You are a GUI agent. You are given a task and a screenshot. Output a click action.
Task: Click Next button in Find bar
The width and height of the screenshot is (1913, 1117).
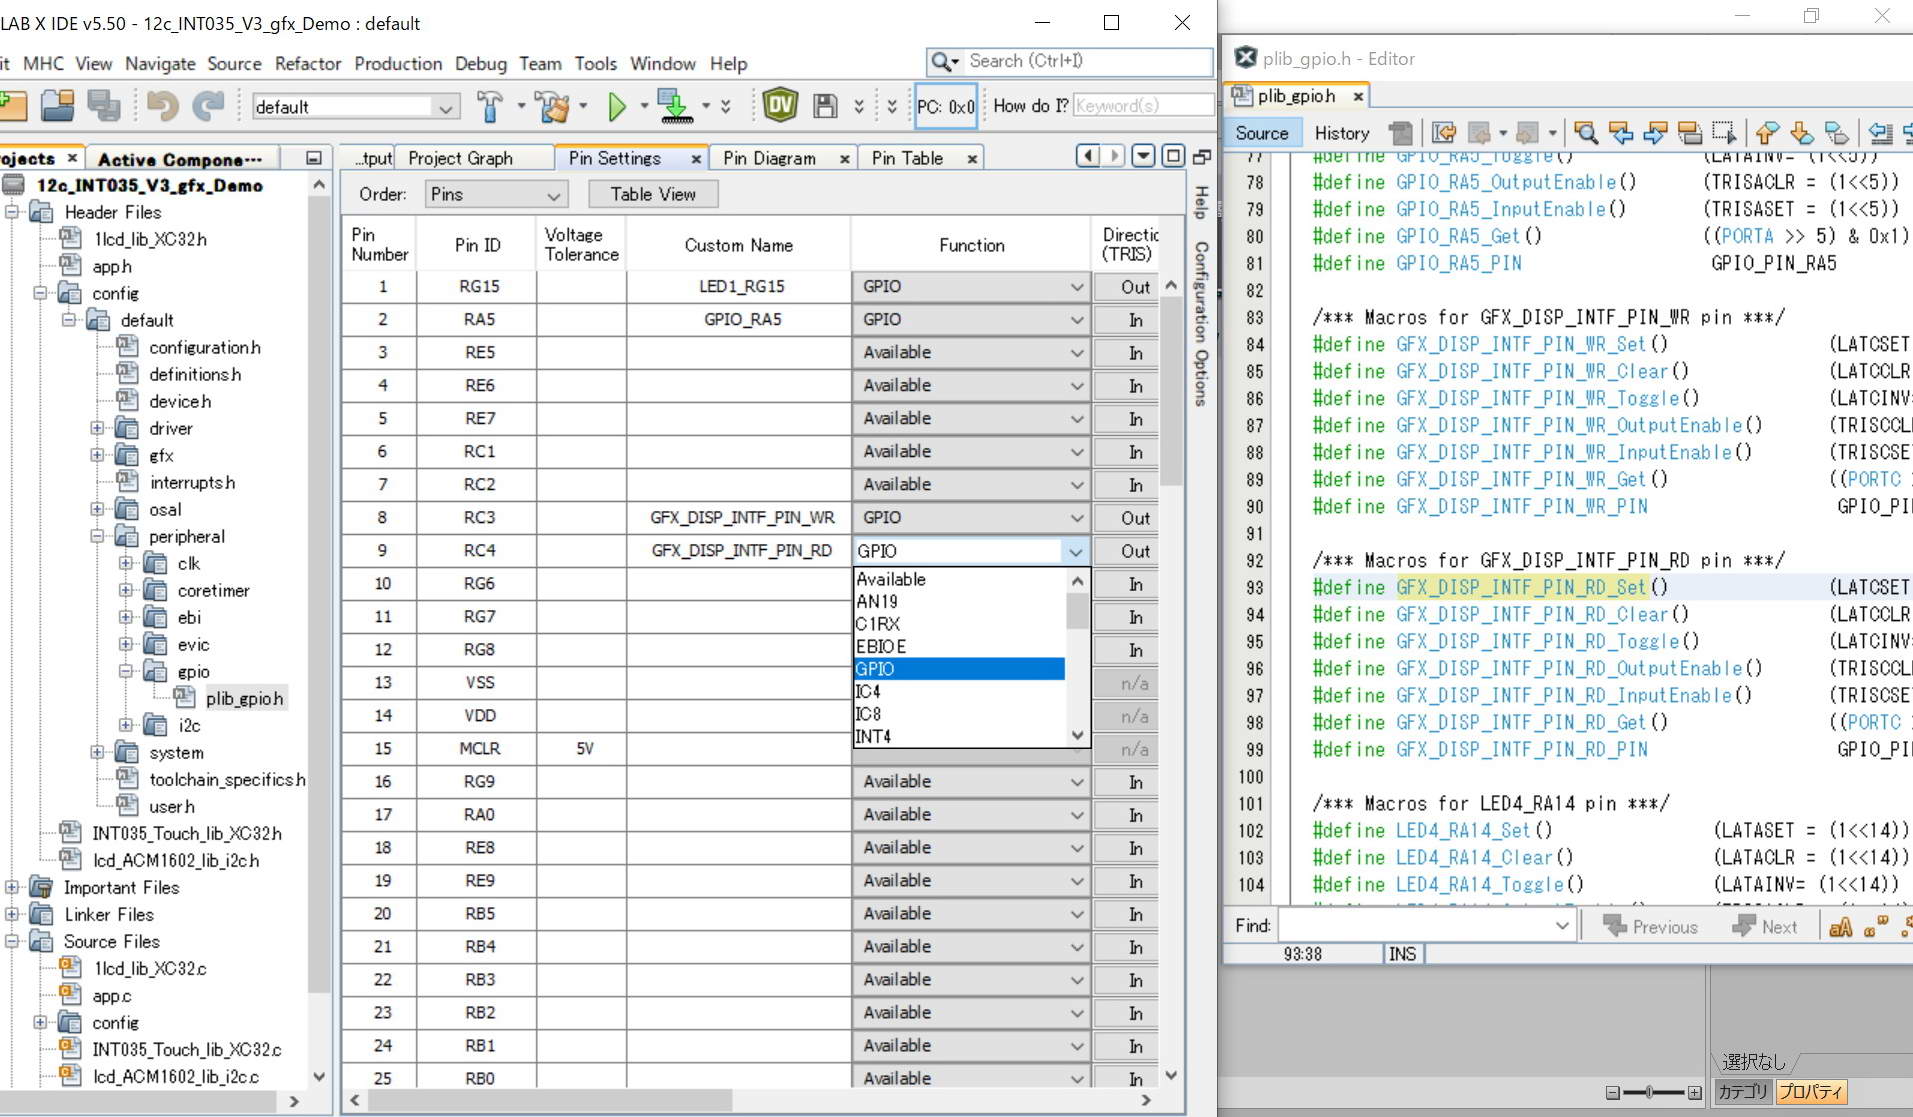click(1766, 927)
